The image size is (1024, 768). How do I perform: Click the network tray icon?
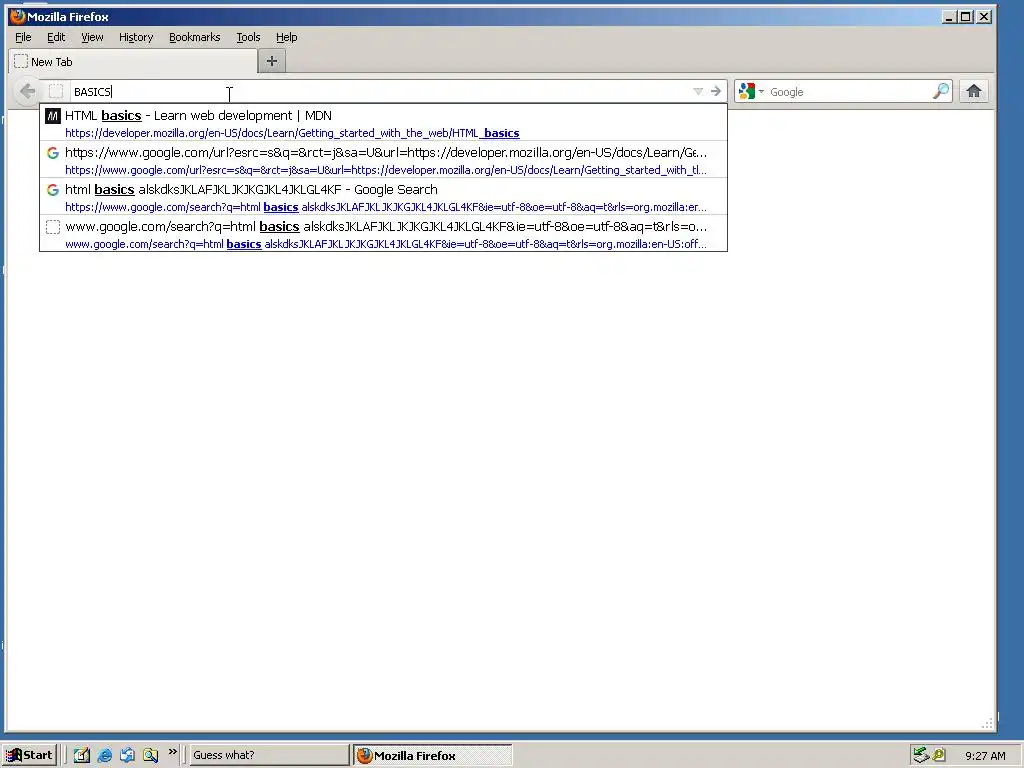tap(921, 755)
